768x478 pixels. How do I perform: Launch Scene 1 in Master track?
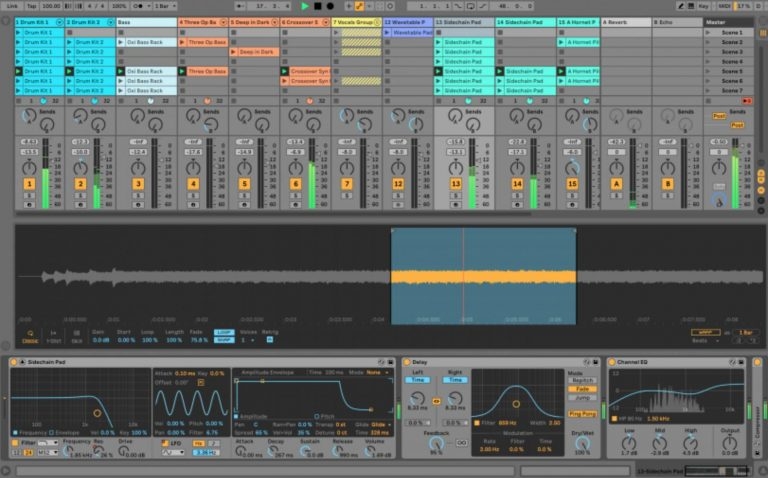tap(732, 32)
